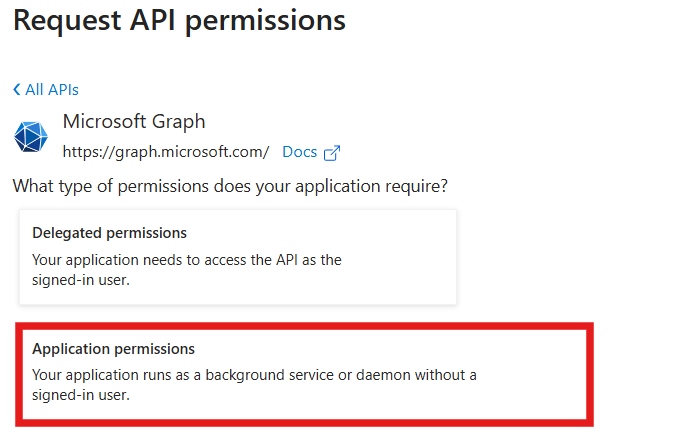Click the back chevron beside All APIs
The height and width of the screenshot is (448, 692).
(x=17, y=90)
